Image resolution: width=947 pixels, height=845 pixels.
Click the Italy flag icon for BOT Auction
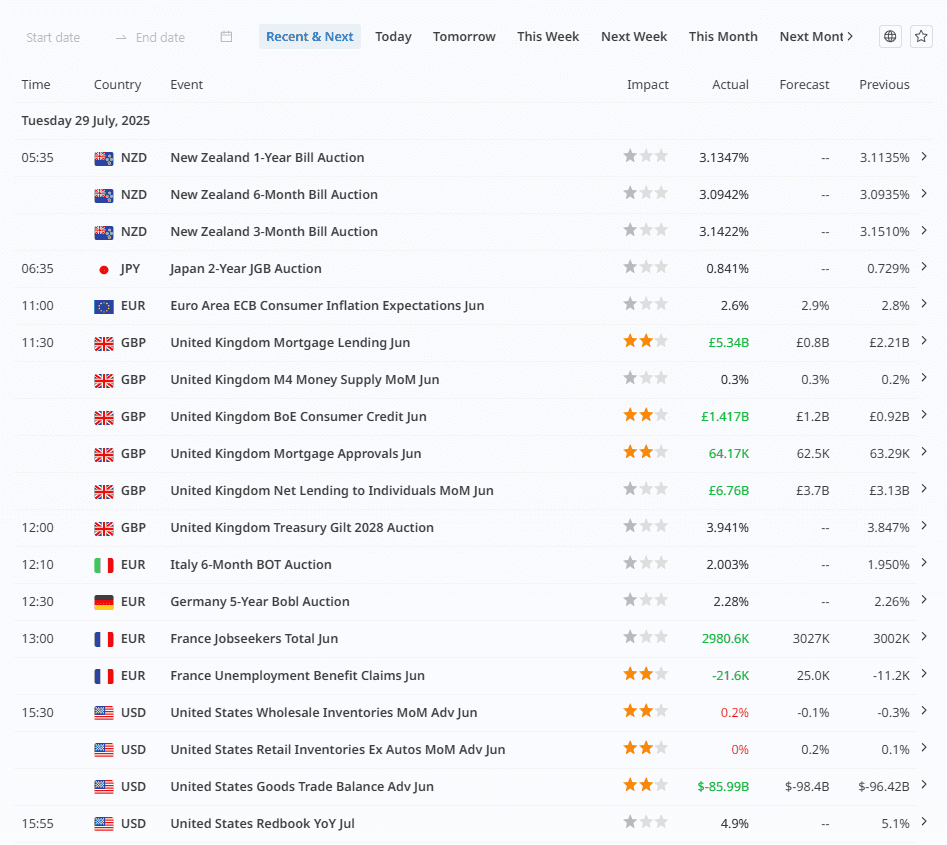coord(104,565)
